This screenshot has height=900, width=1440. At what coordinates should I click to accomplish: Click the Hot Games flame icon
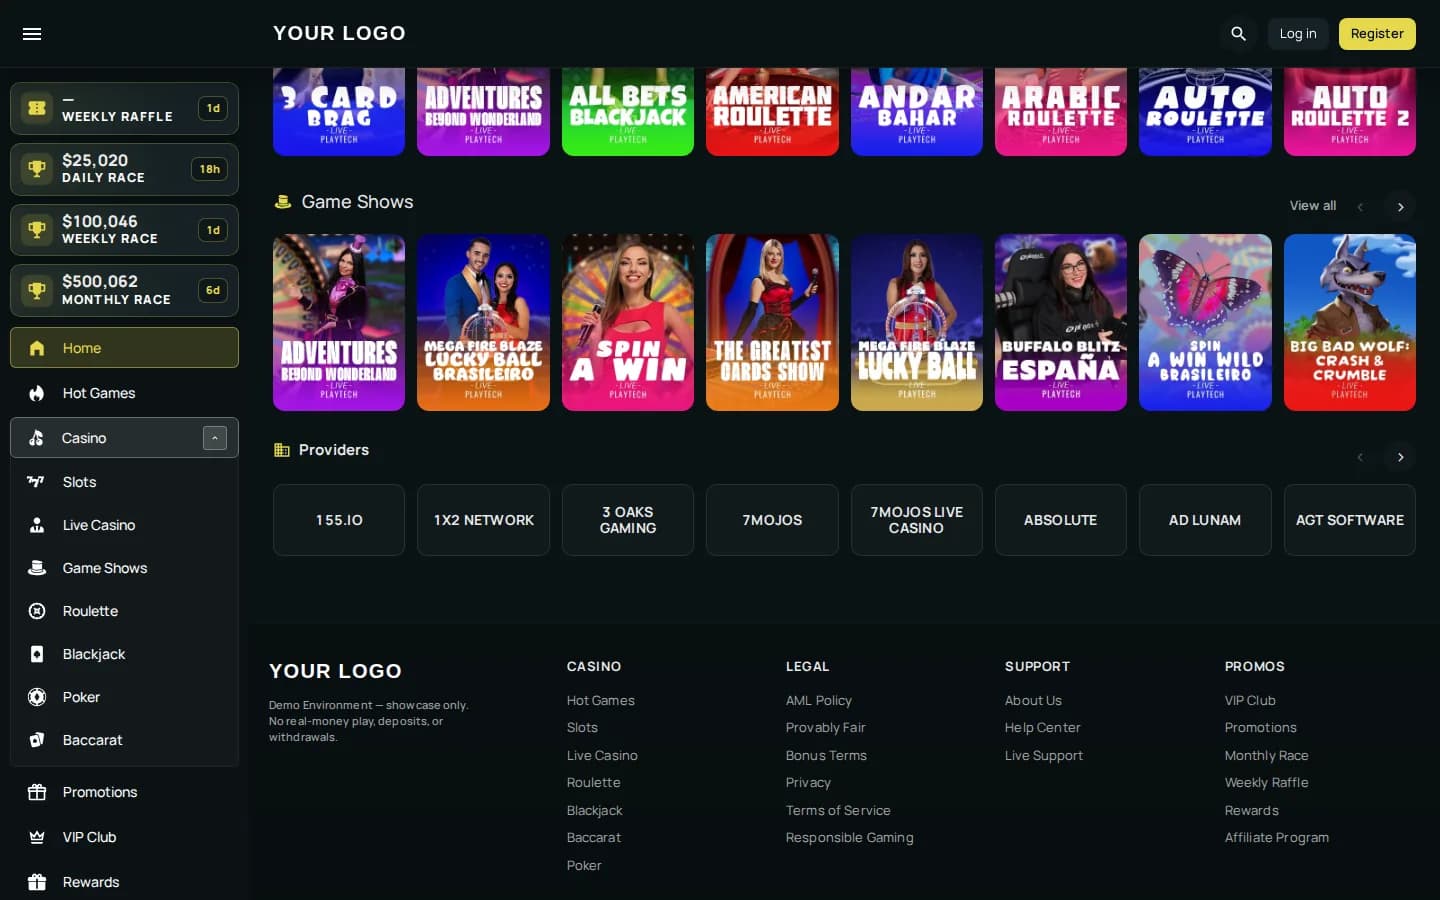[x=37, y=393]
